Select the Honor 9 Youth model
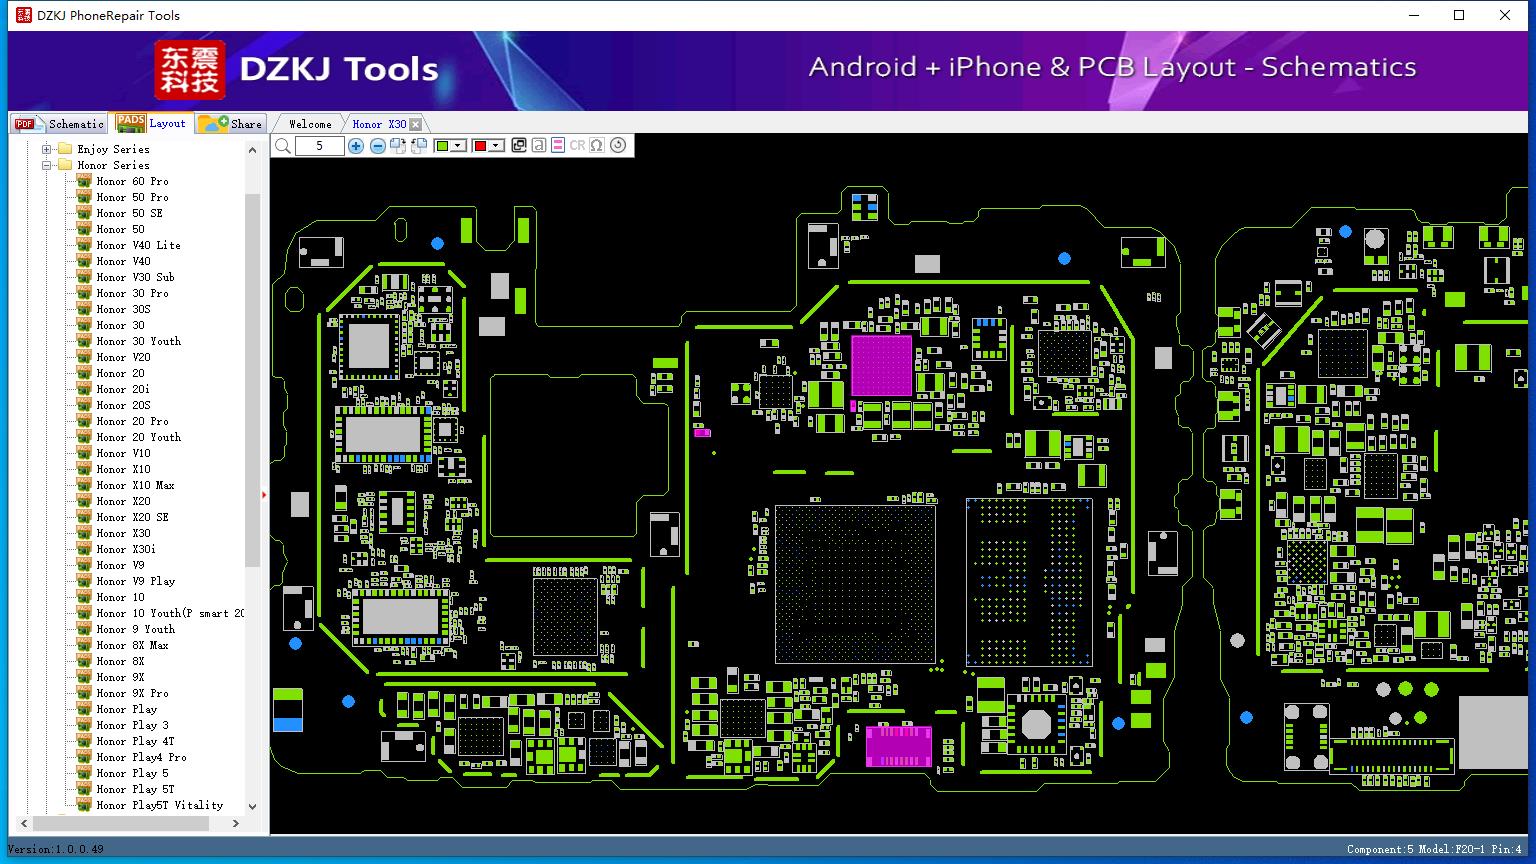Image resolution: width=1536 pixels, height=864 pixels. click(135, 629)
